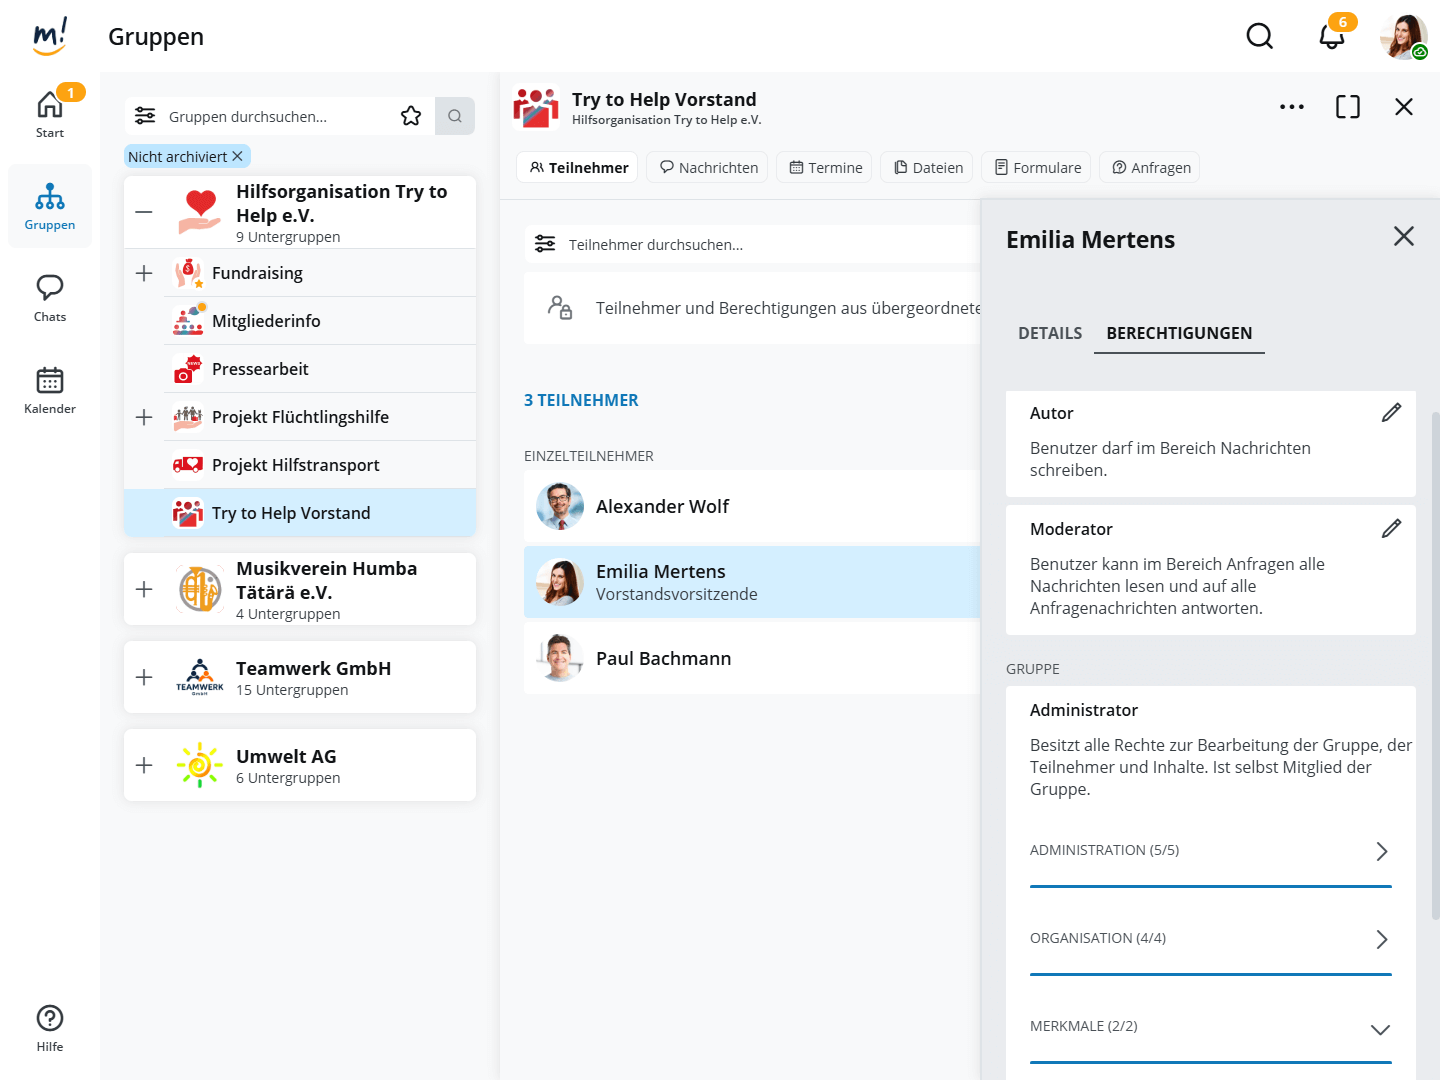
Task: Click the favorites star icon in group search
Action: 411,116
